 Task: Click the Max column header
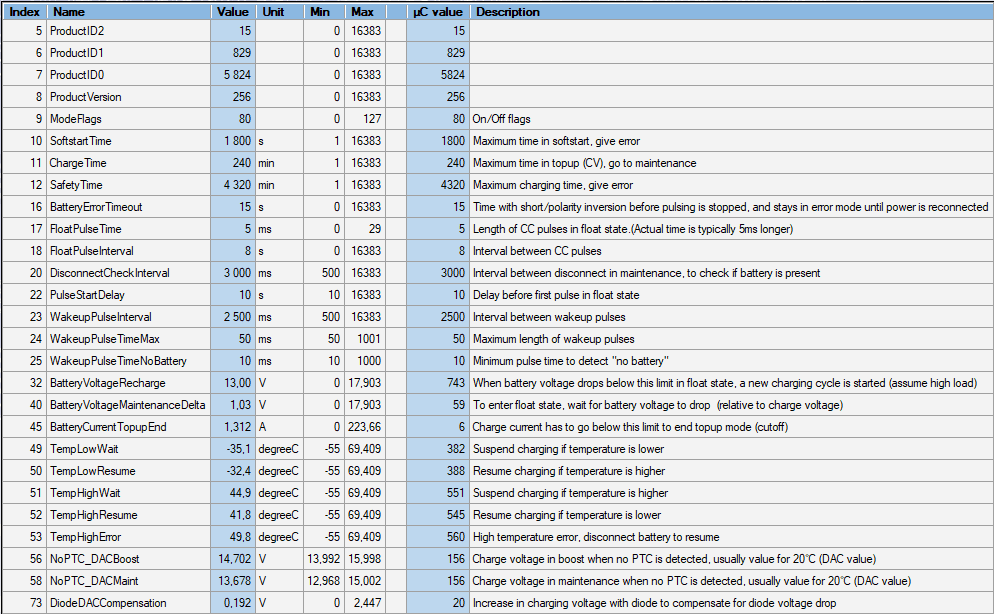coord(365,12)
